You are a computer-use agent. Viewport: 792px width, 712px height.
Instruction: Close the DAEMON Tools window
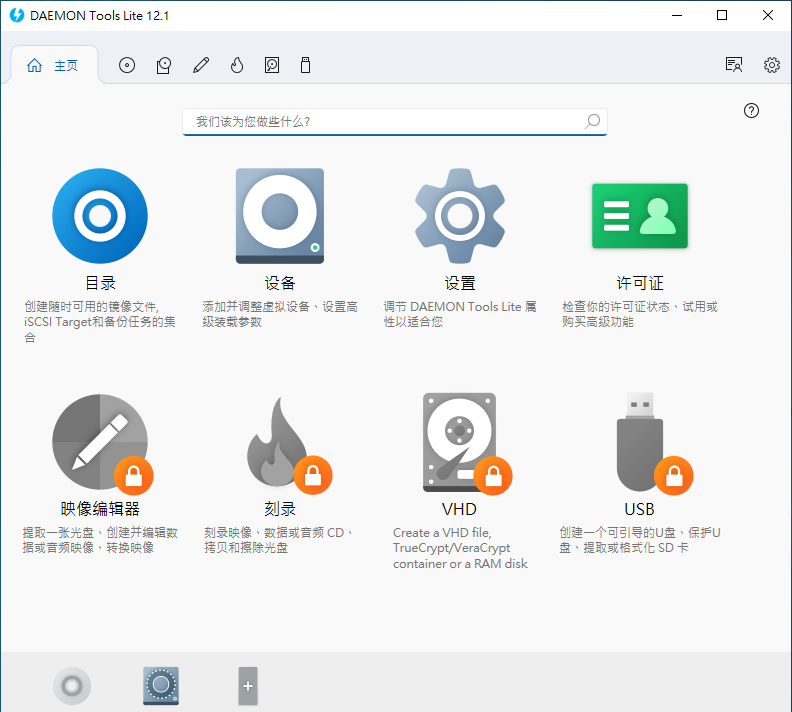(768, 15)
